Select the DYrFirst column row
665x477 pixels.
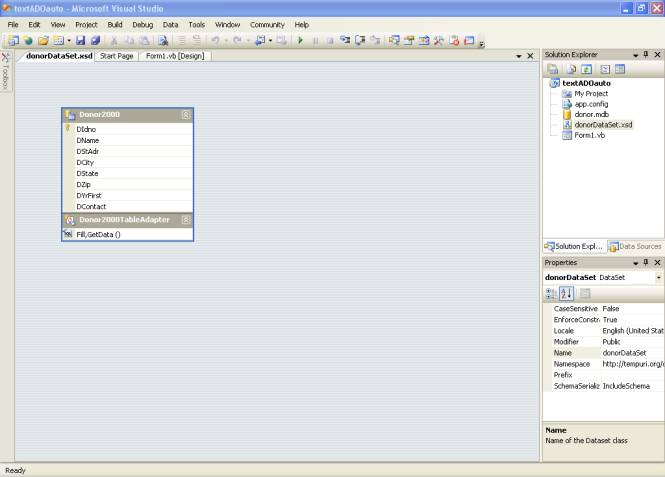click(x=127, y=195)
